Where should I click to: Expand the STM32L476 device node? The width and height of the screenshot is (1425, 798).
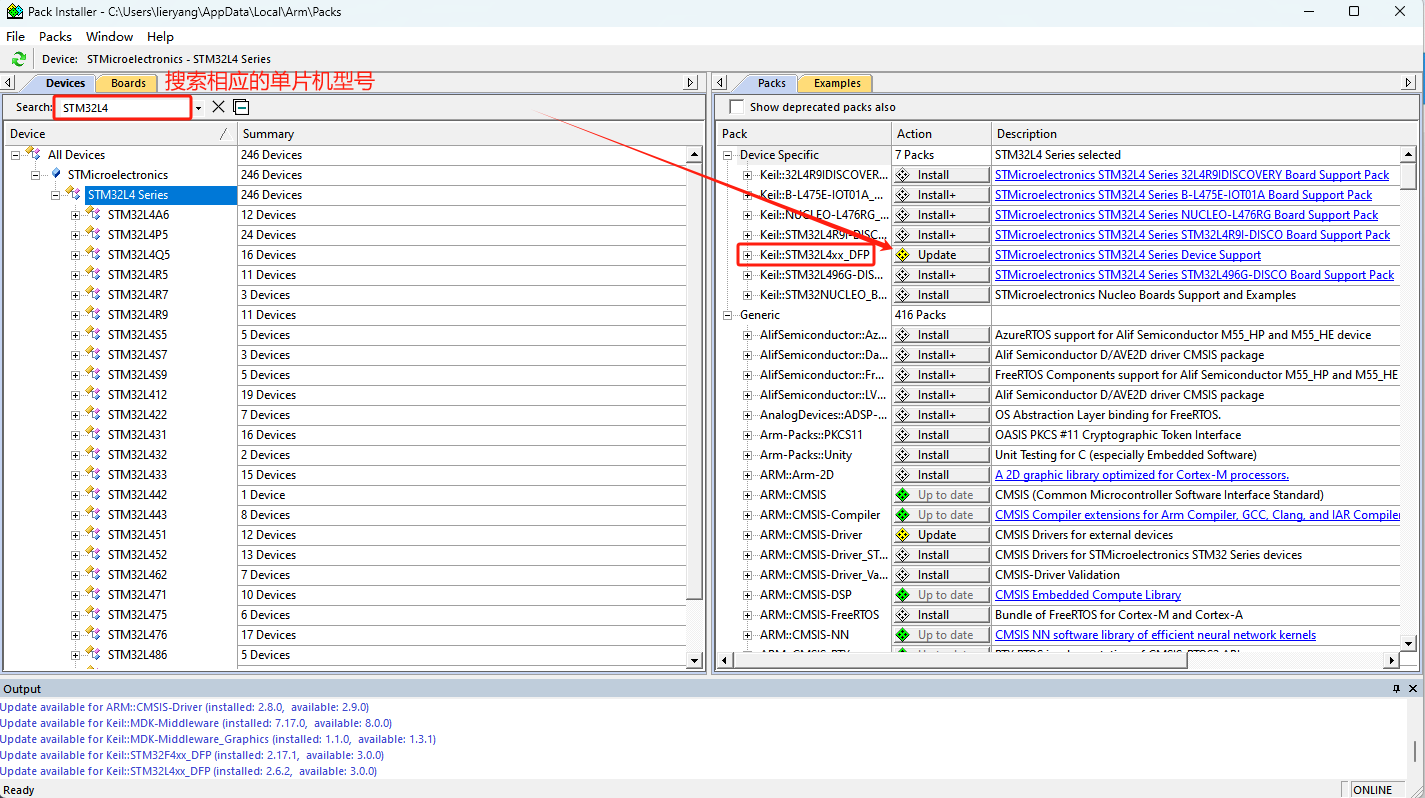75,635
